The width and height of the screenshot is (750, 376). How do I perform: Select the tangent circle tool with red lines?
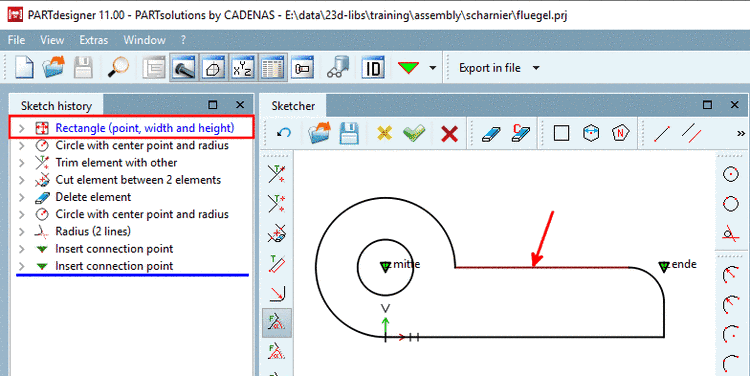tap(730, 234)
